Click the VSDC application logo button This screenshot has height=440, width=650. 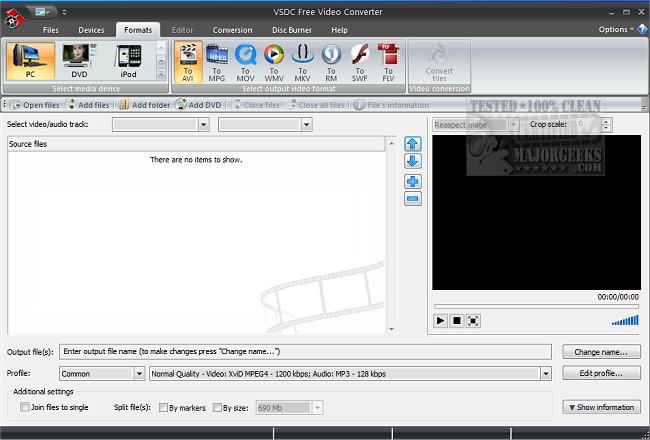pos(14,18)
